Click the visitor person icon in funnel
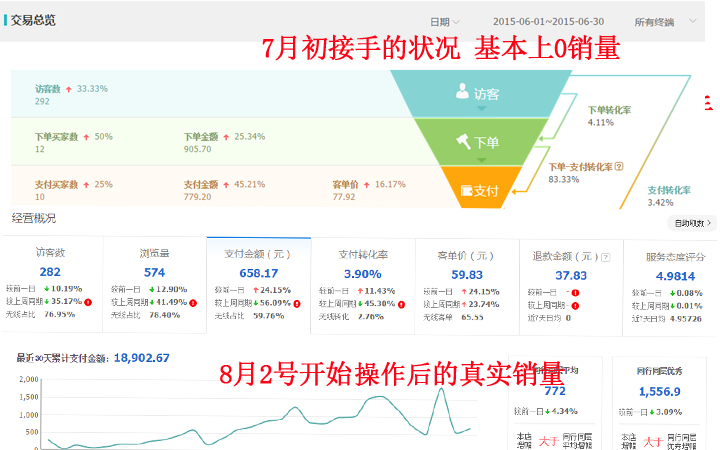Screen dimensions: 720x450 point(462,92)
